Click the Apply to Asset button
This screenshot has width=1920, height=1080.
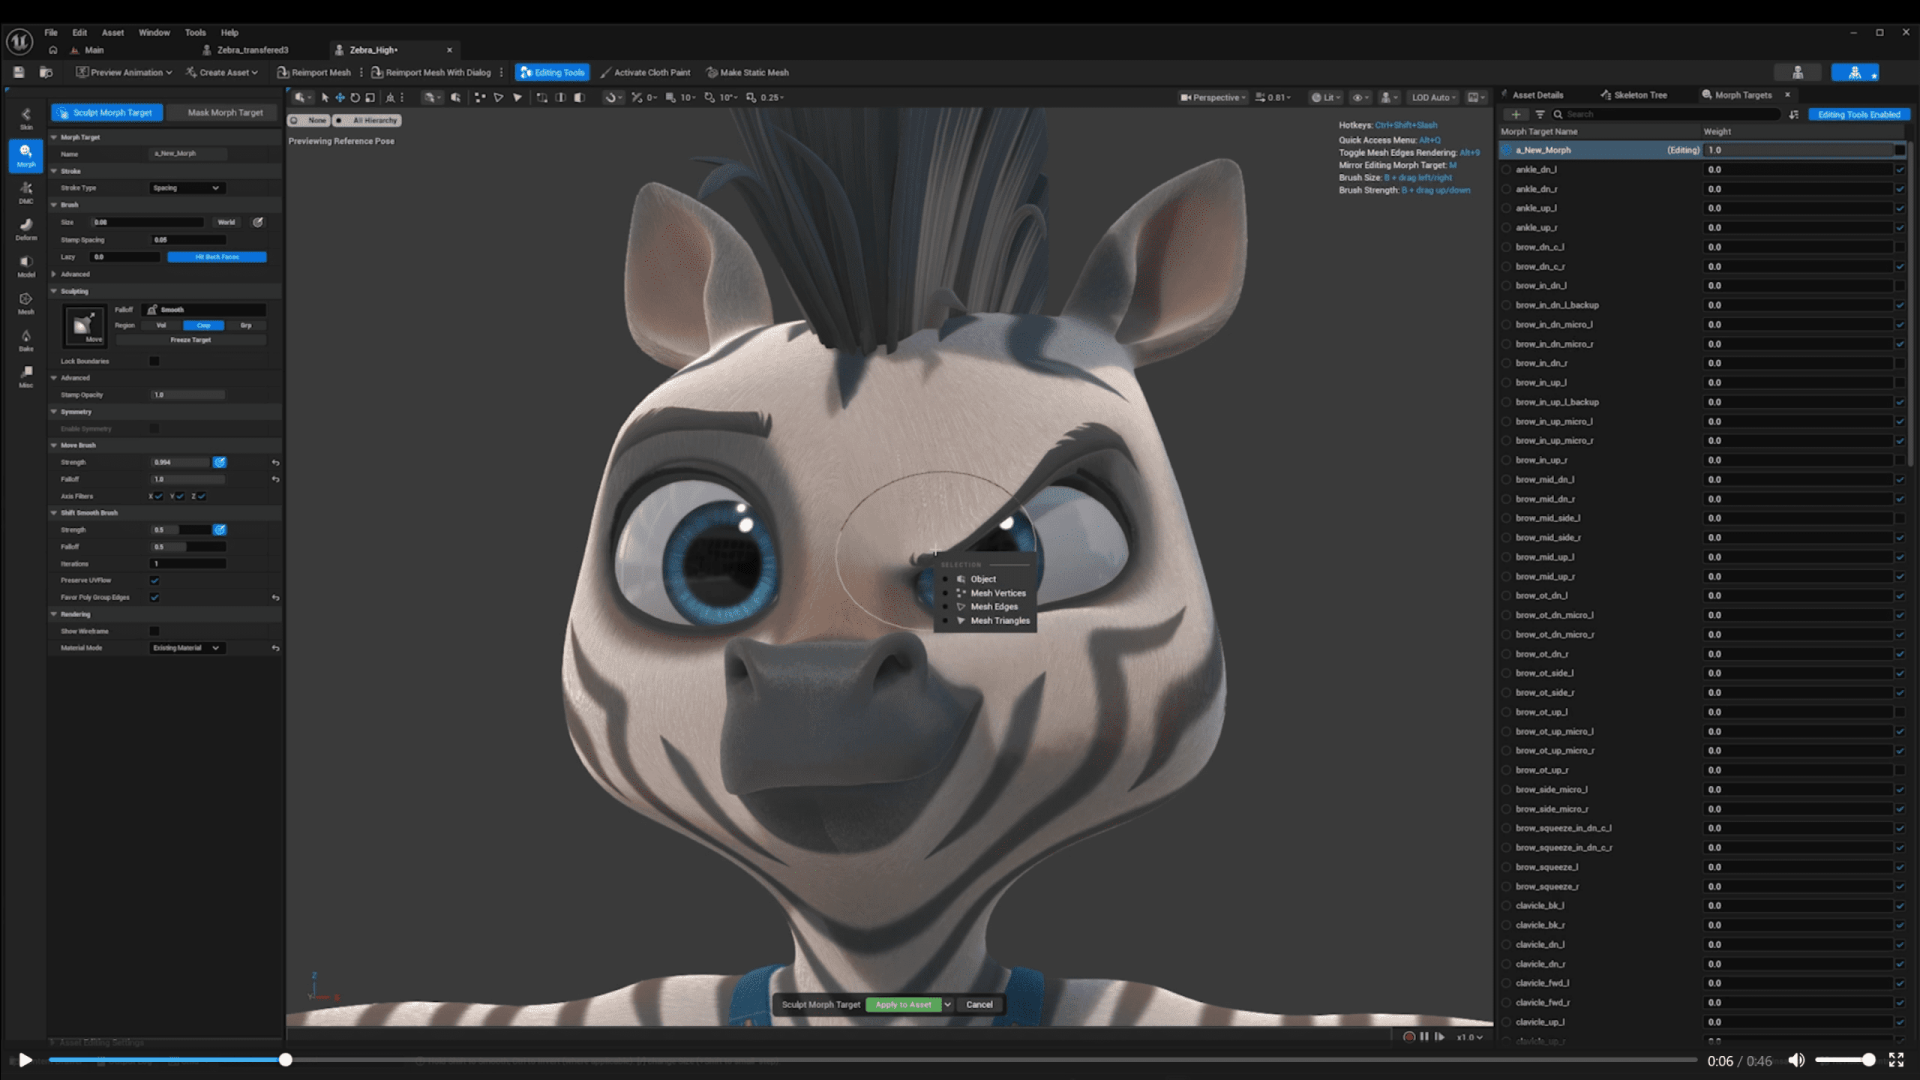pyautogui.click(x=904, y=1005)
